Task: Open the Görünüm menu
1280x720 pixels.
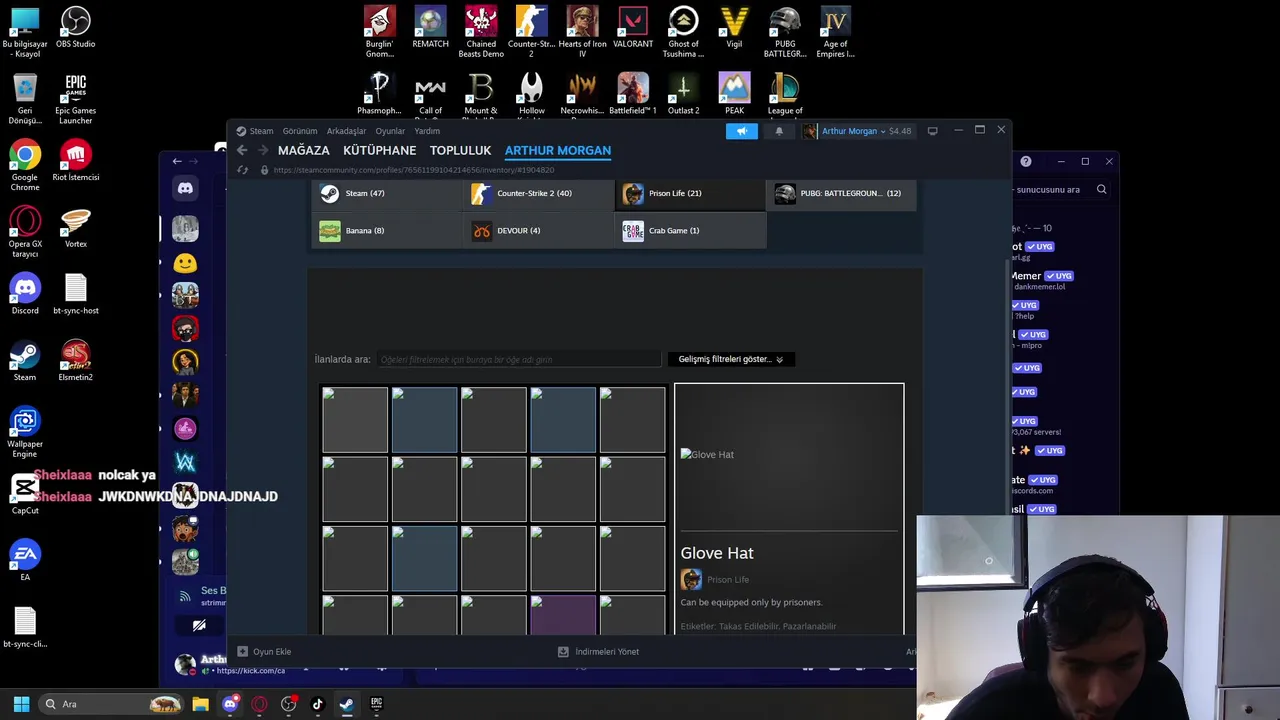Action: pos(299,131)
